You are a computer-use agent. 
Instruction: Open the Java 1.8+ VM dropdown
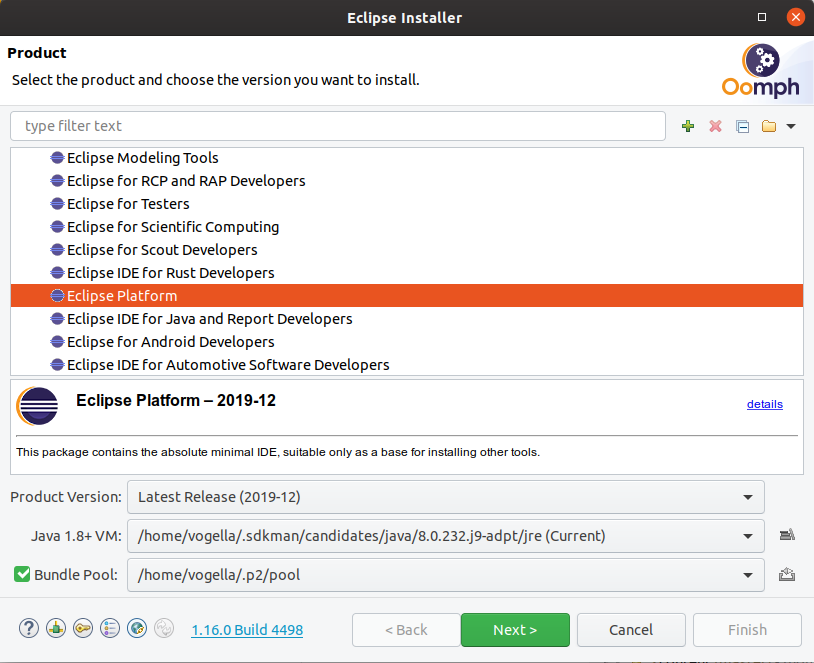pos(445,536)
